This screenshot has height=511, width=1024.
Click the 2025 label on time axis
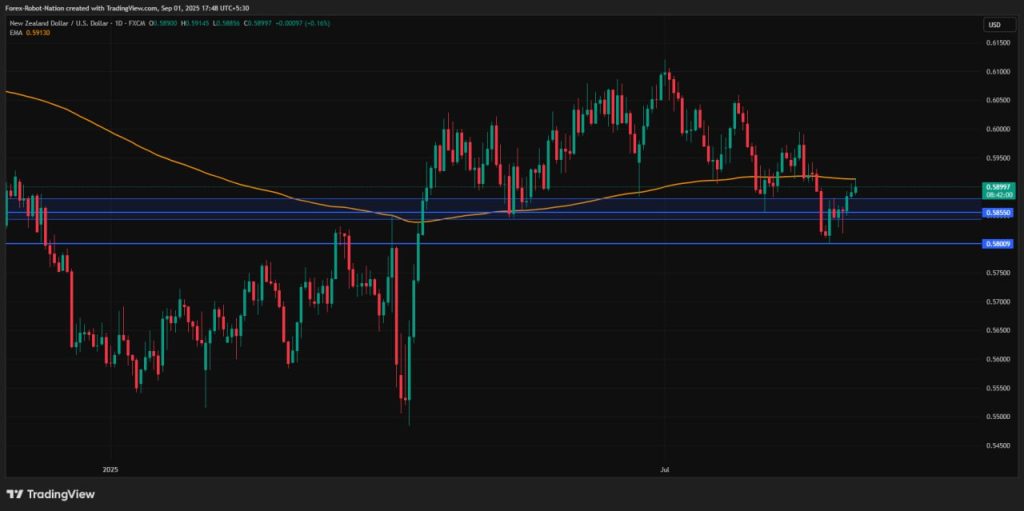click(x=110, y=467)
